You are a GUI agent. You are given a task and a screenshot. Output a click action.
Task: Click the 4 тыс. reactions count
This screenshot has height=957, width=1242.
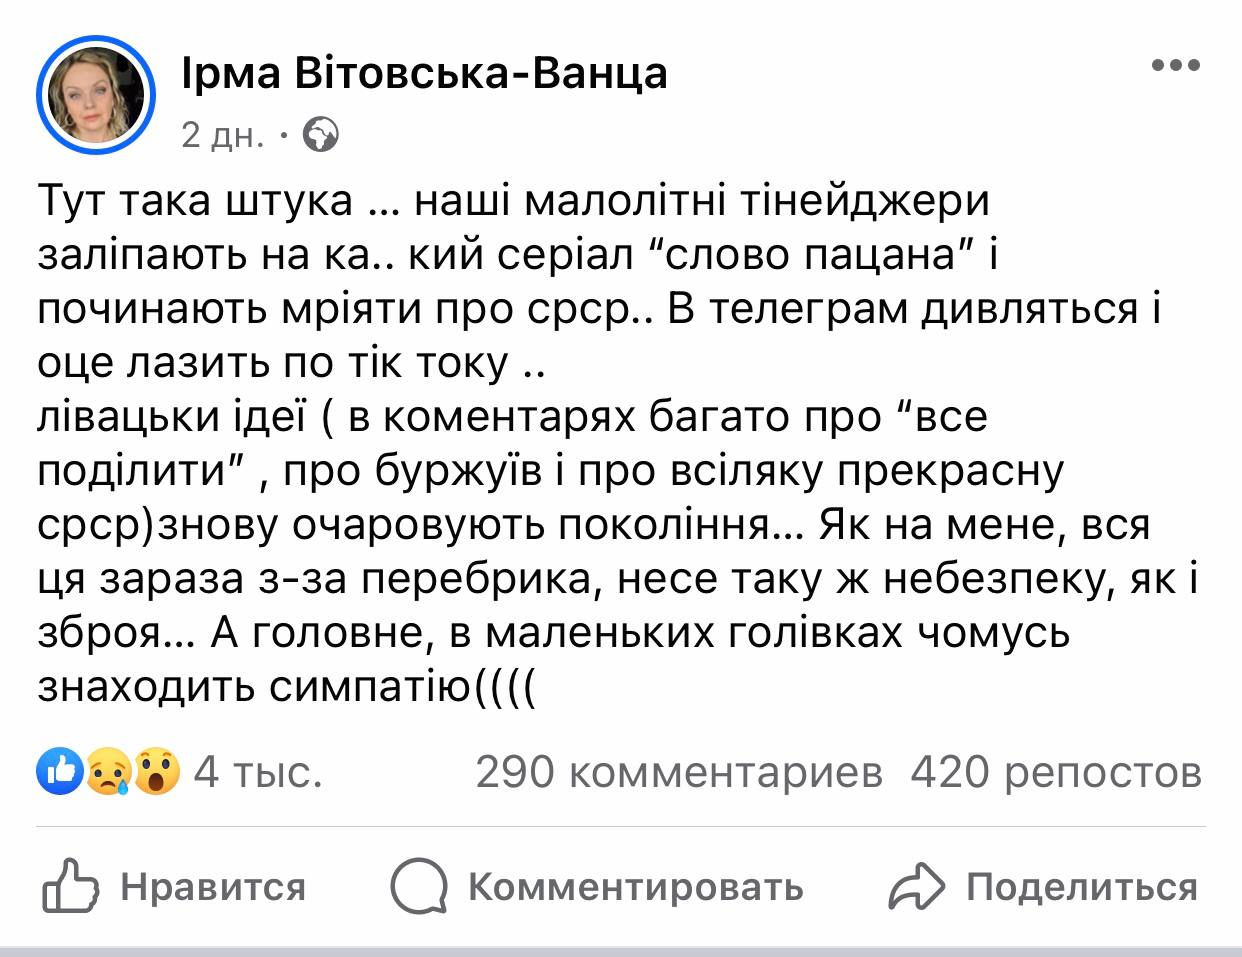(x=258, y=772)
